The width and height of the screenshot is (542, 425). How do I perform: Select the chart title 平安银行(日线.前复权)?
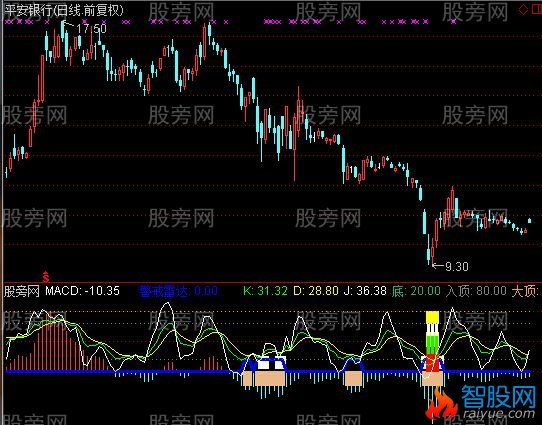64,10
